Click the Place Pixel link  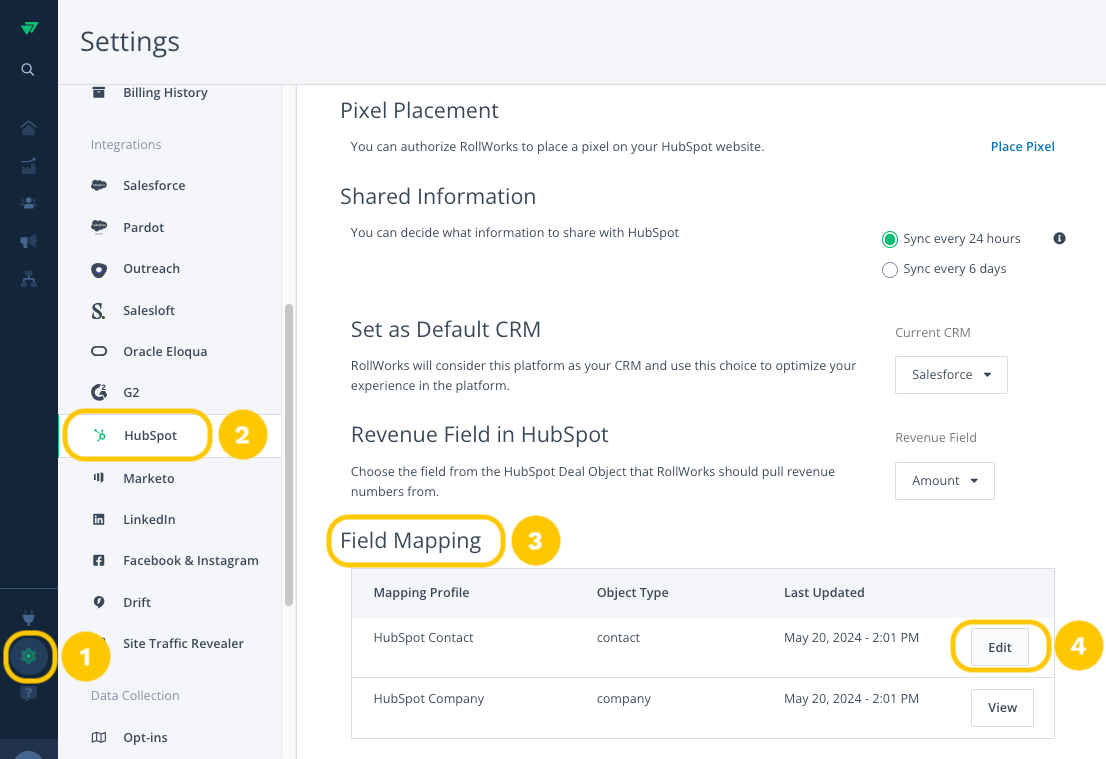(1022, 146)
